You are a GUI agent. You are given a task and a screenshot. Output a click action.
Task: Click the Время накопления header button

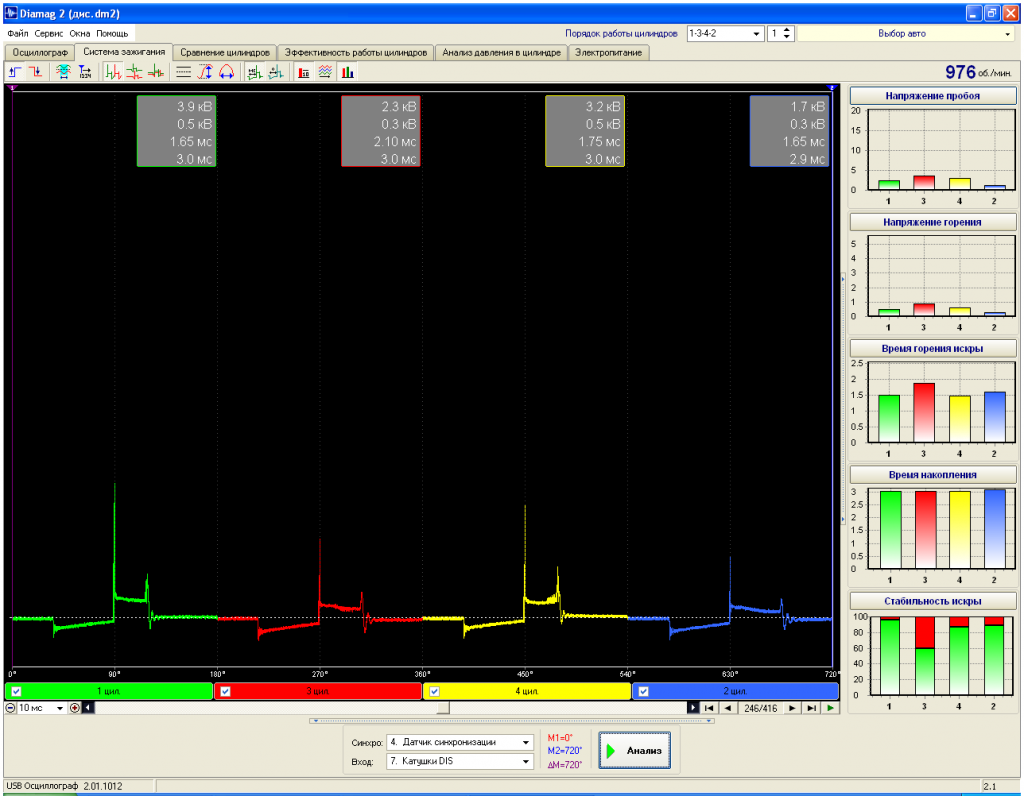[933, 475]
